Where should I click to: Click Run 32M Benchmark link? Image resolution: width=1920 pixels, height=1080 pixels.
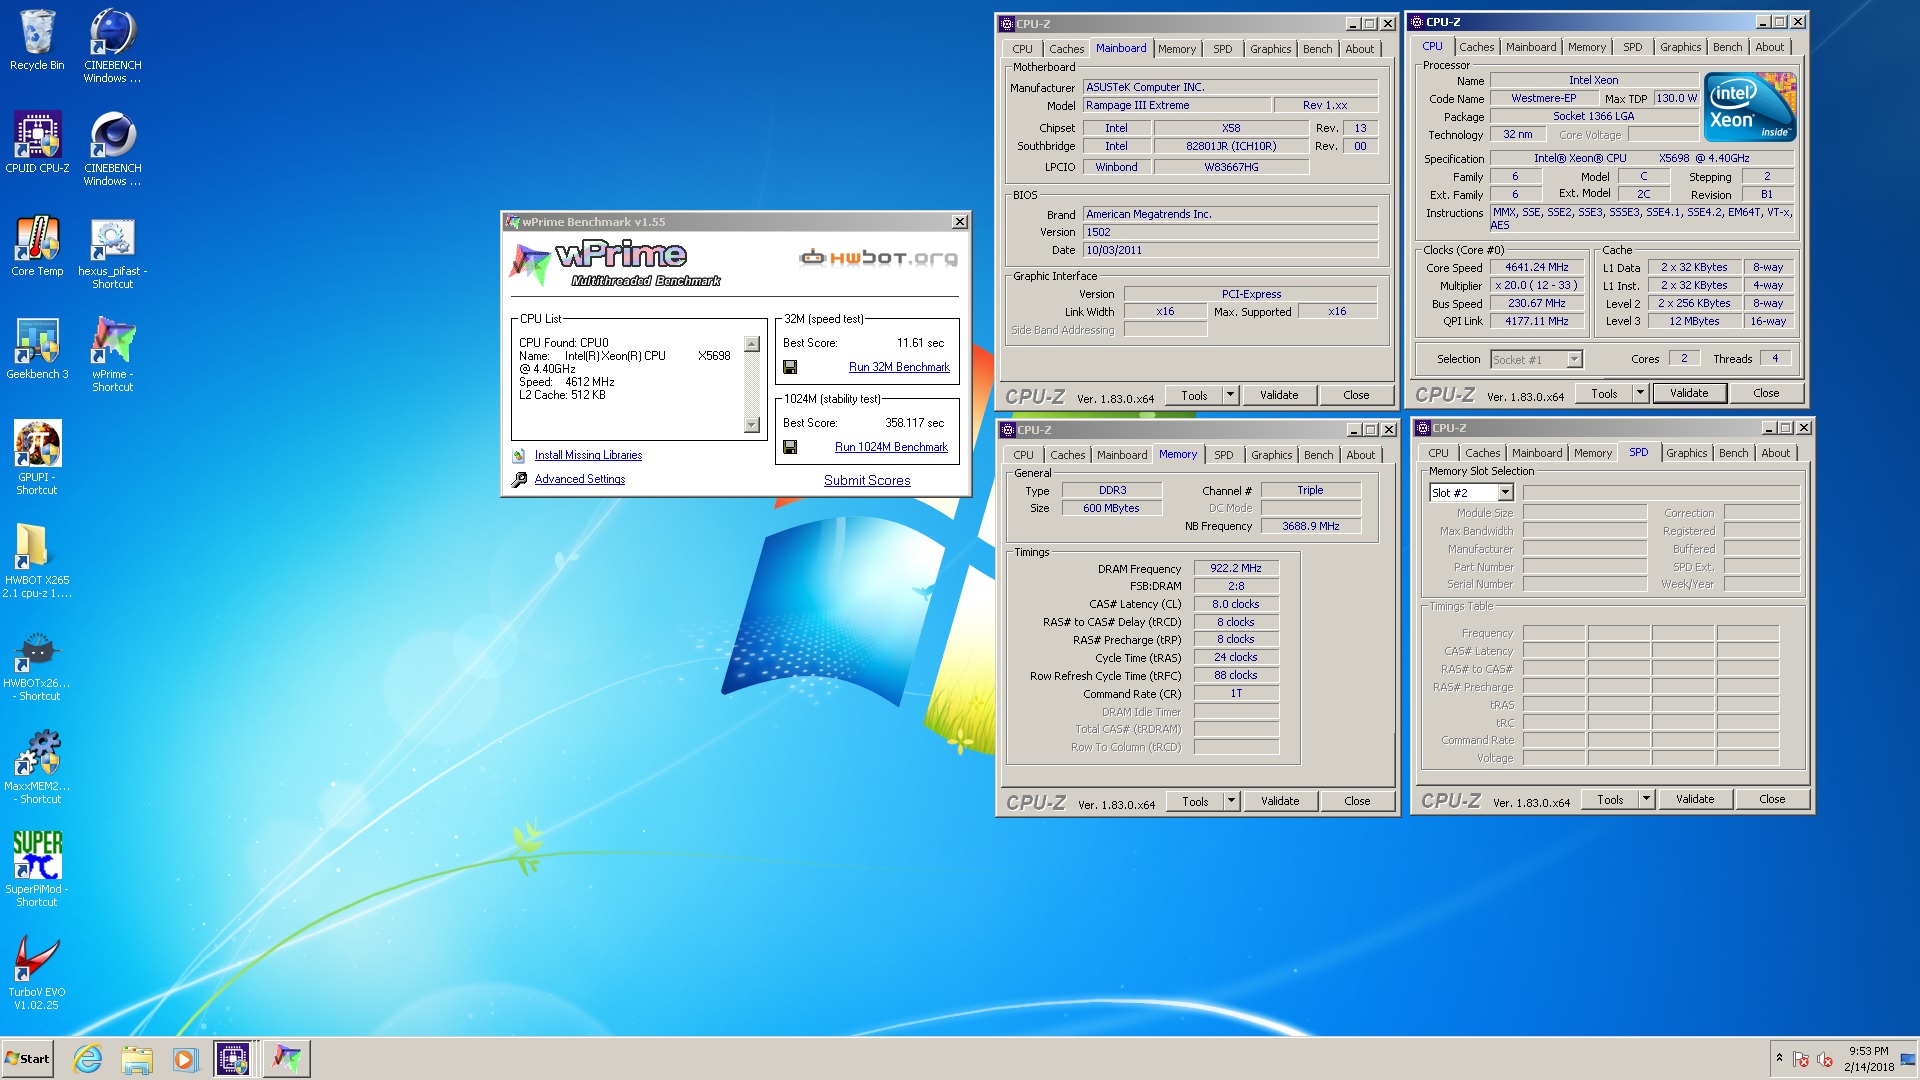click(899, 367)
